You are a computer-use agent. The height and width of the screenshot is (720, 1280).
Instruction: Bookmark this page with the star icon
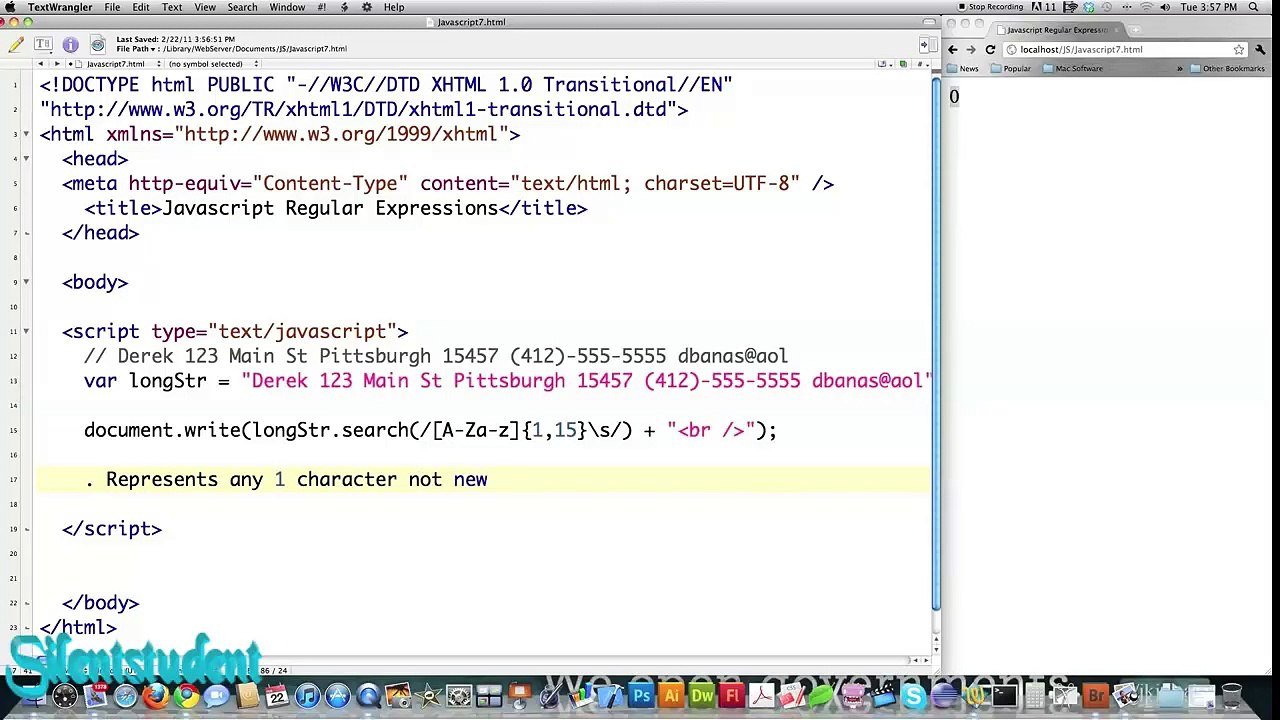click(x=1238, y=49)
